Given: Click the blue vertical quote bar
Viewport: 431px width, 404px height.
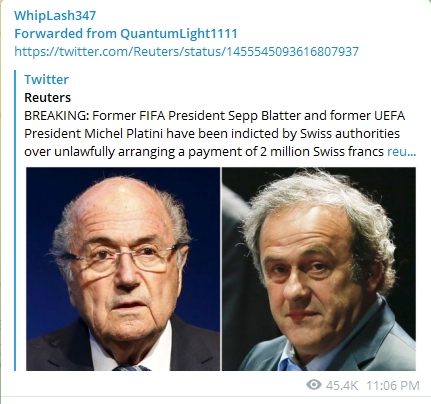Looking at the screenshot, I should pyautogui.click(x=15, y=220).
